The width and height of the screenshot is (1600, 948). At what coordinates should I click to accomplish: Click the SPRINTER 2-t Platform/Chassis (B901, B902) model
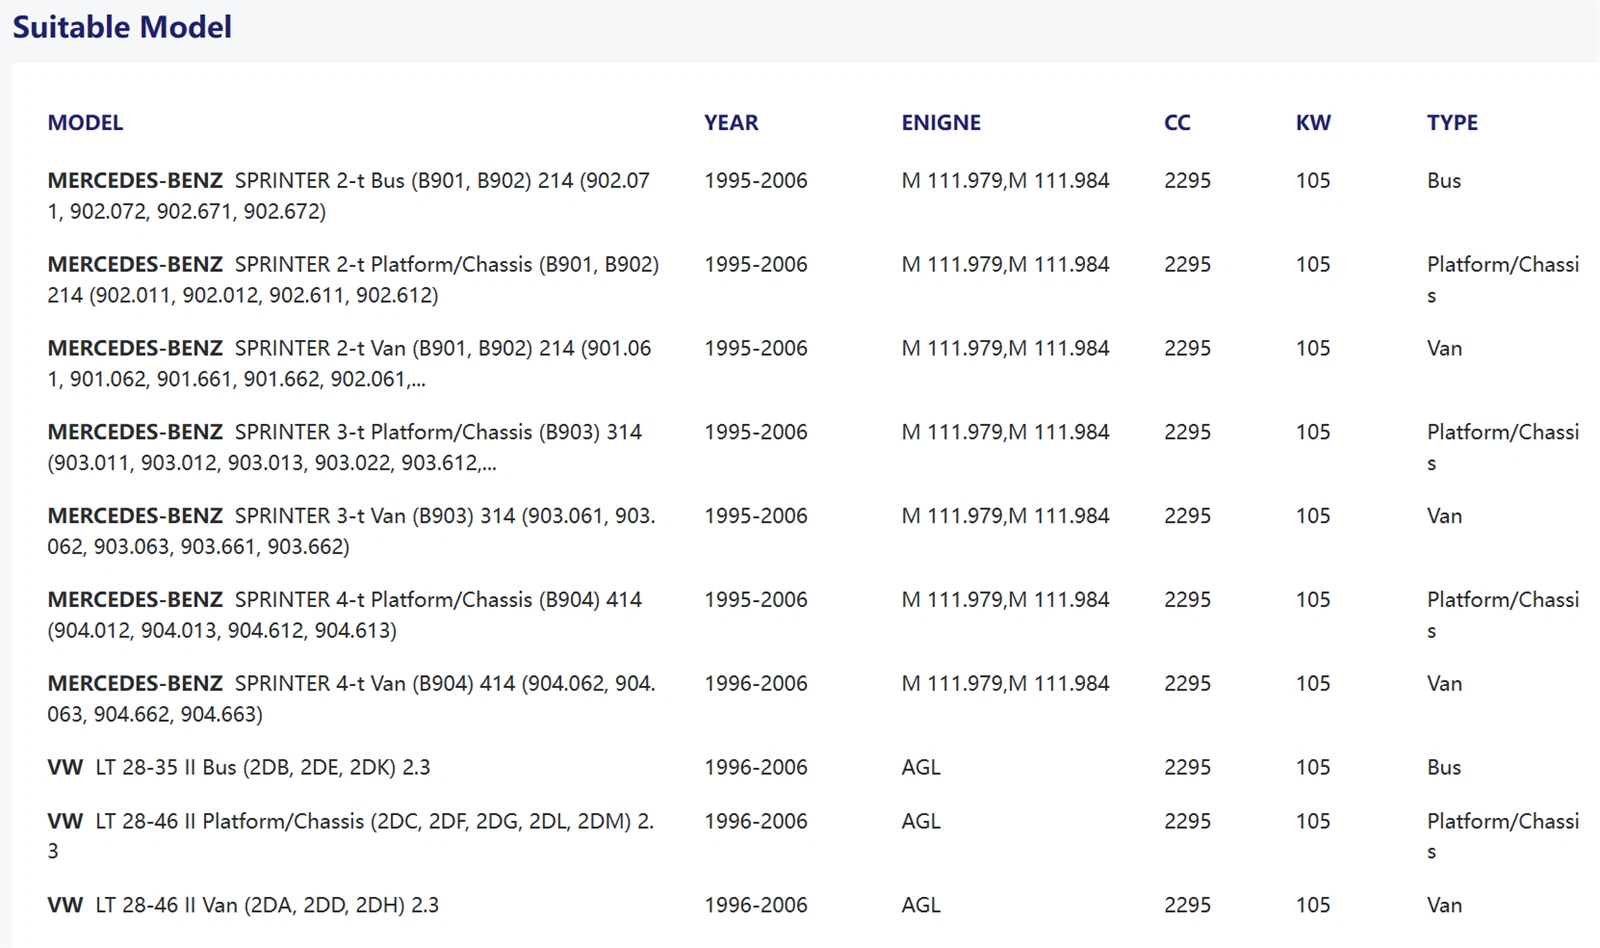[x=353, y=280]
